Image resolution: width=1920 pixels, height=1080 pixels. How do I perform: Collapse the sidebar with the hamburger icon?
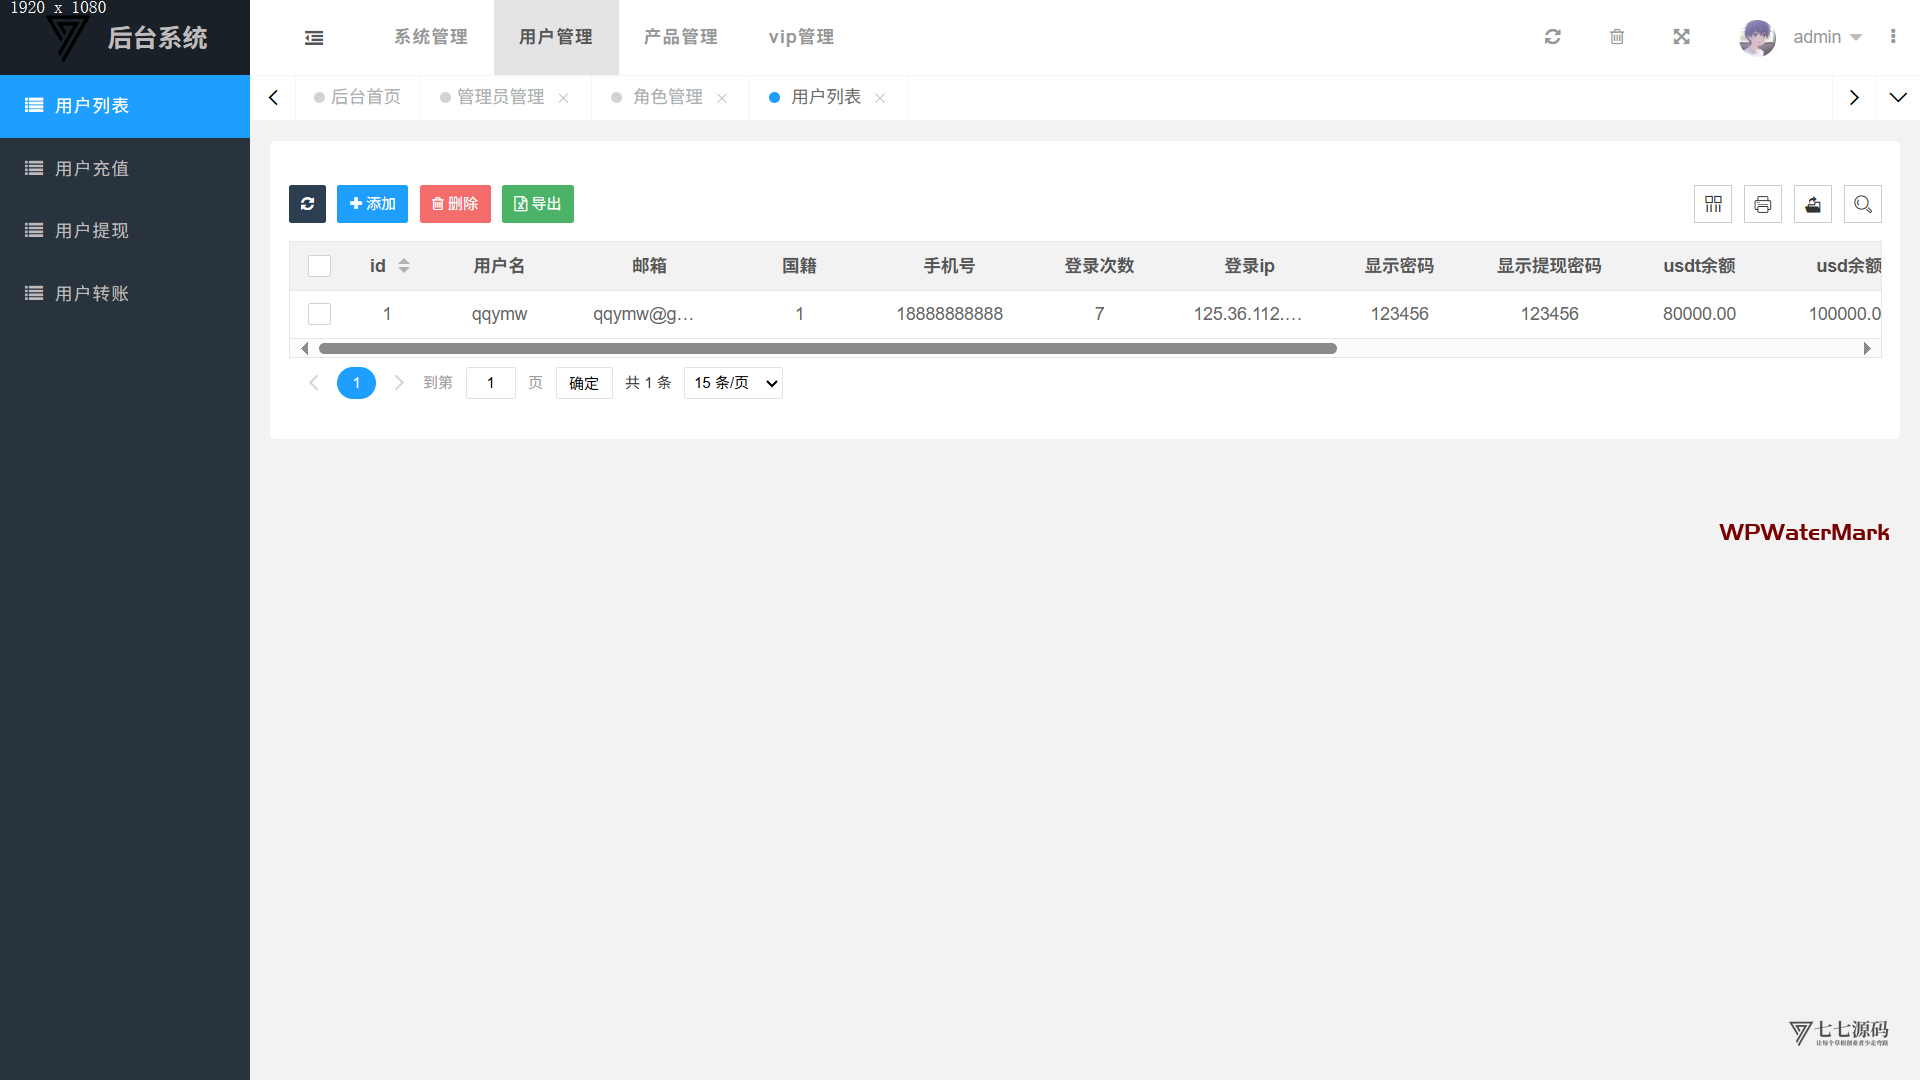click(314, 38)
